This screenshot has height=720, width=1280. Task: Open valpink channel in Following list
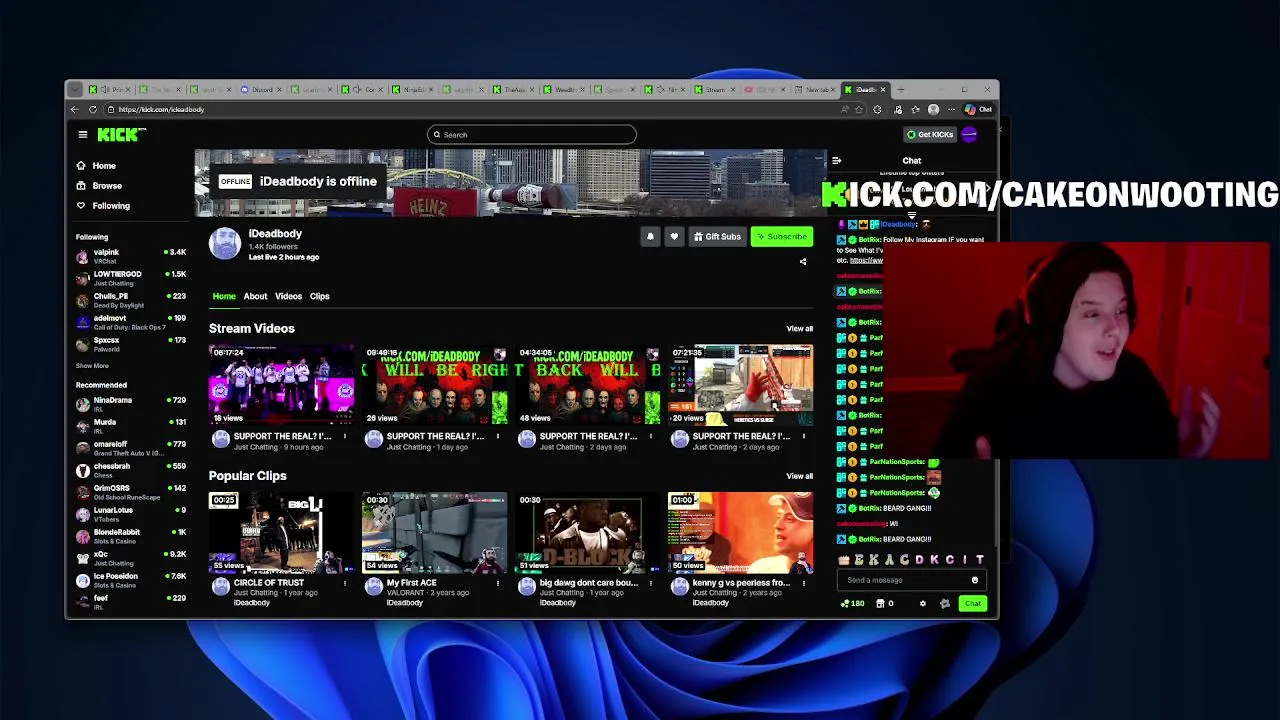coord(131,256)
